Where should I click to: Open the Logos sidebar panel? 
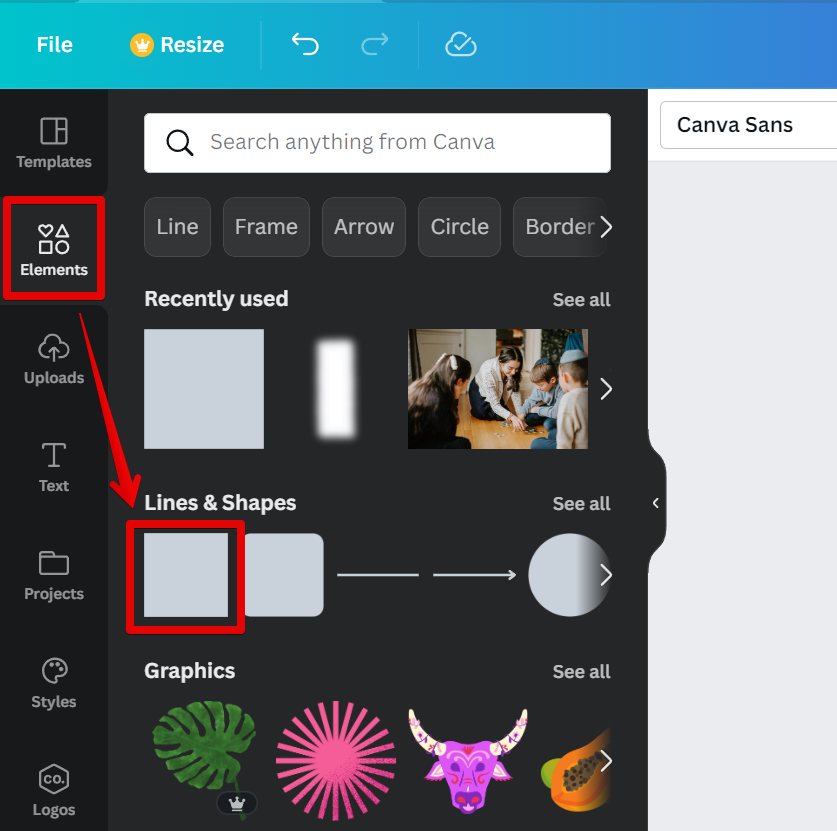54,791
